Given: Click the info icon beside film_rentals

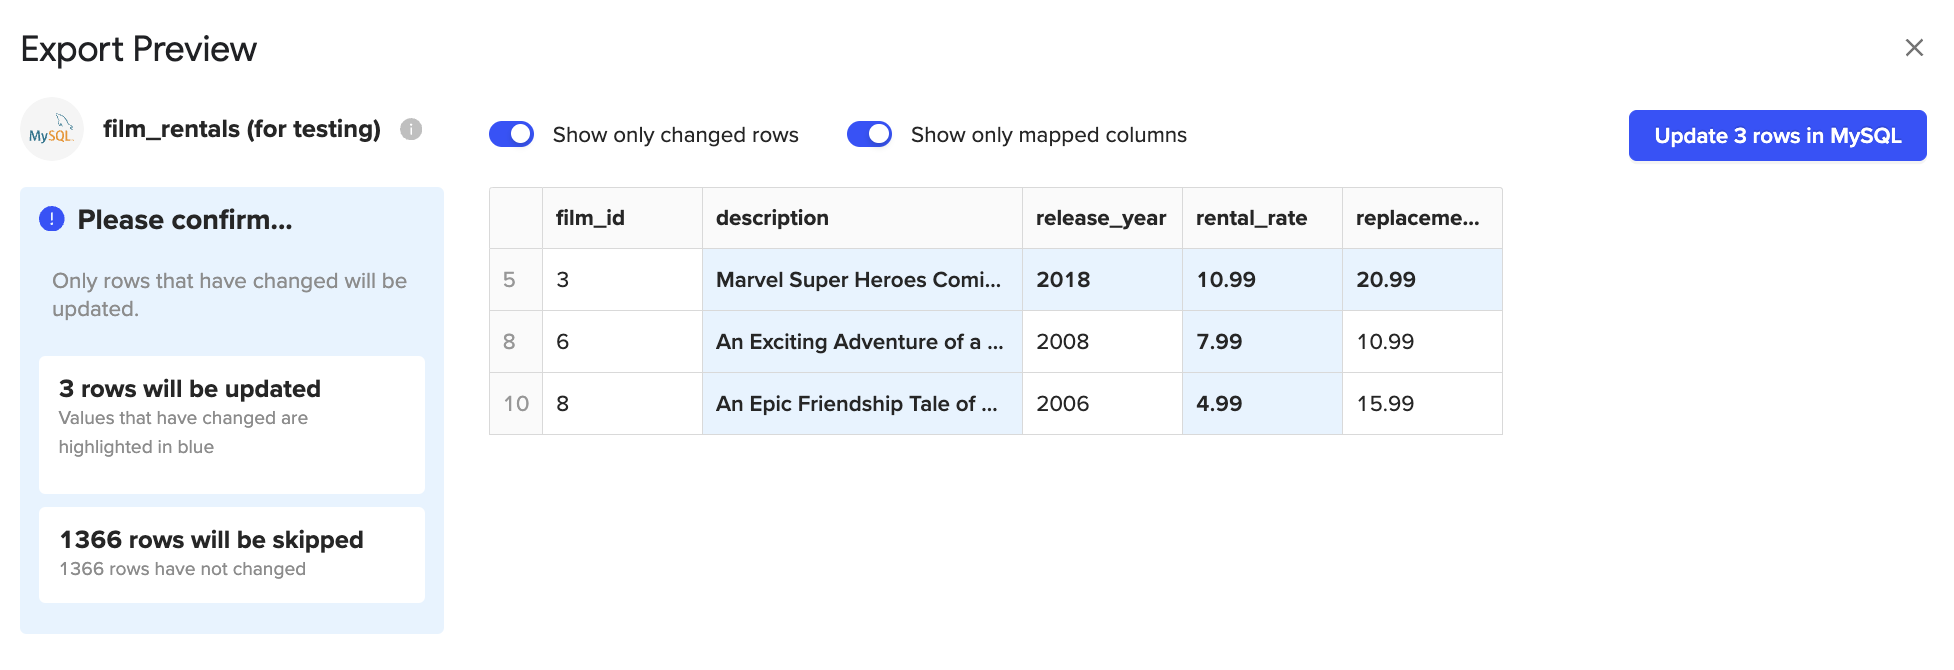Looking at the screenshot, I should (411, 129).
